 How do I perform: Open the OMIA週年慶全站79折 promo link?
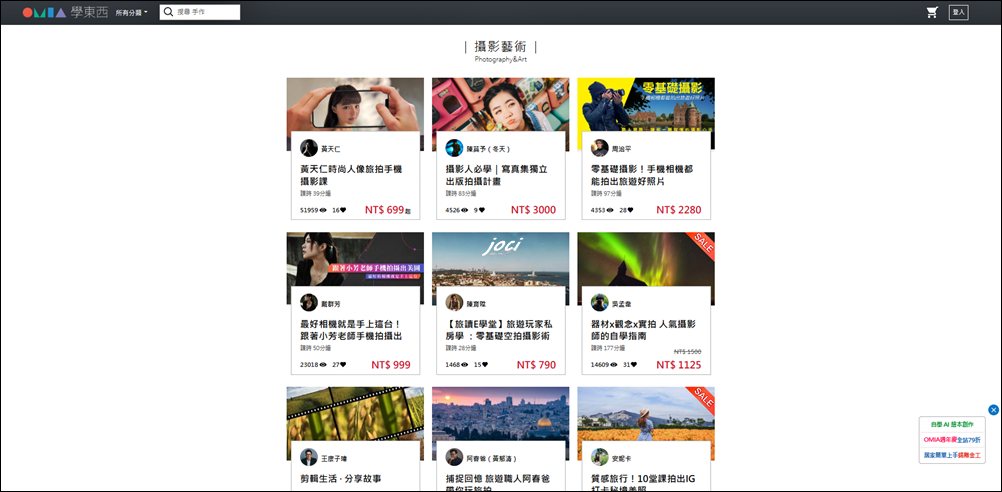952,440
